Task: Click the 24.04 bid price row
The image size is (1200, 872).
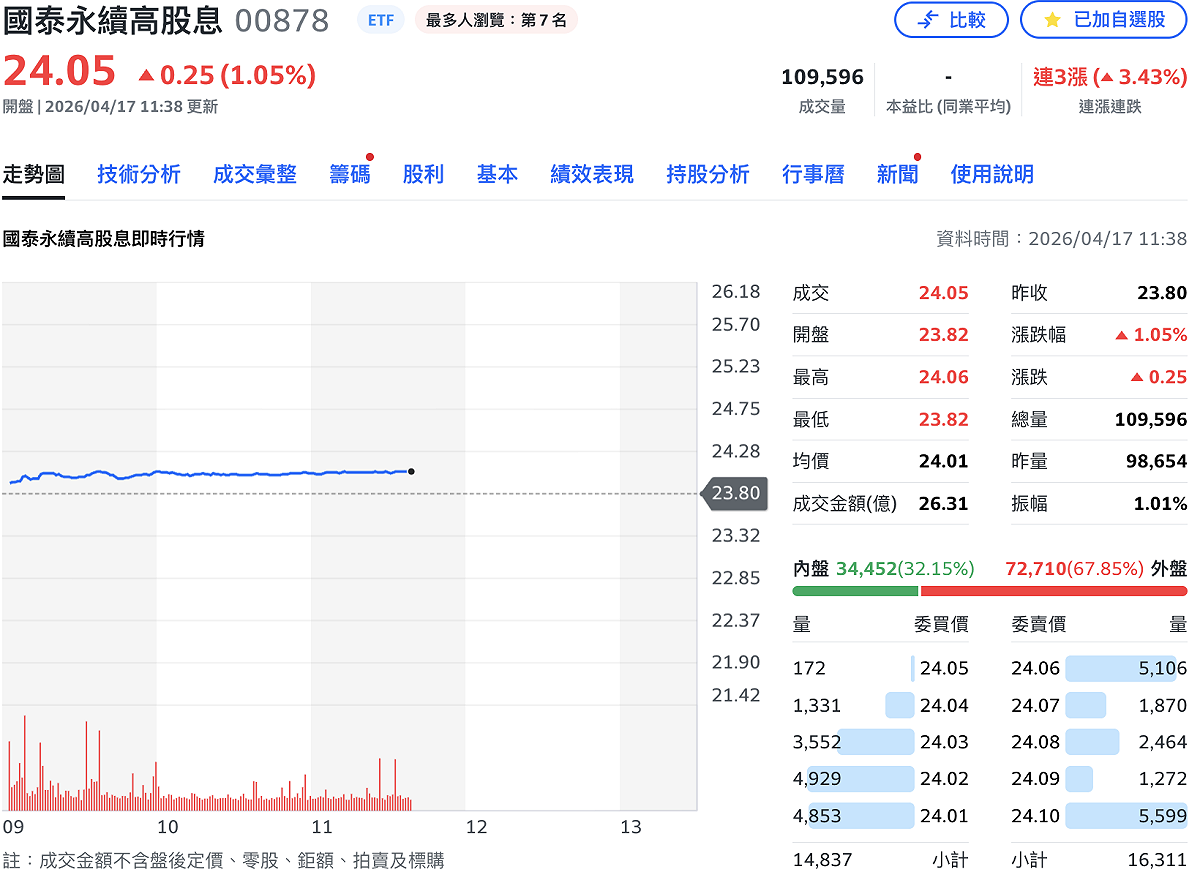Action: tap(881, 705)
